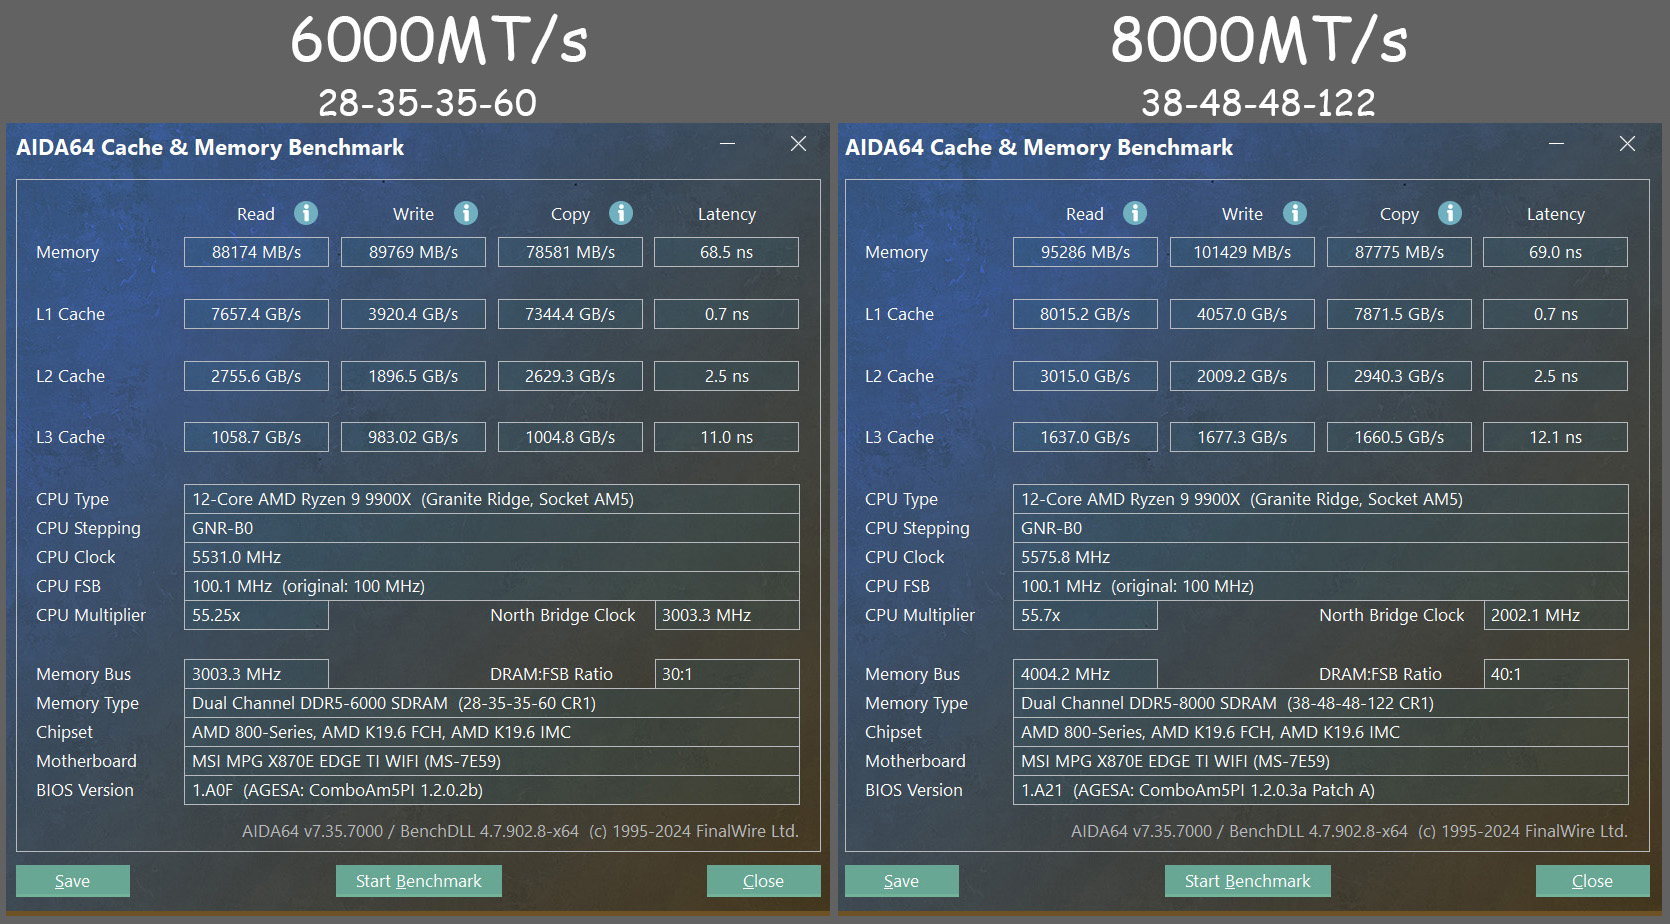Select L1 Cache read 7657.4 GB/s
1670x924 pixels.
[256, 314]
